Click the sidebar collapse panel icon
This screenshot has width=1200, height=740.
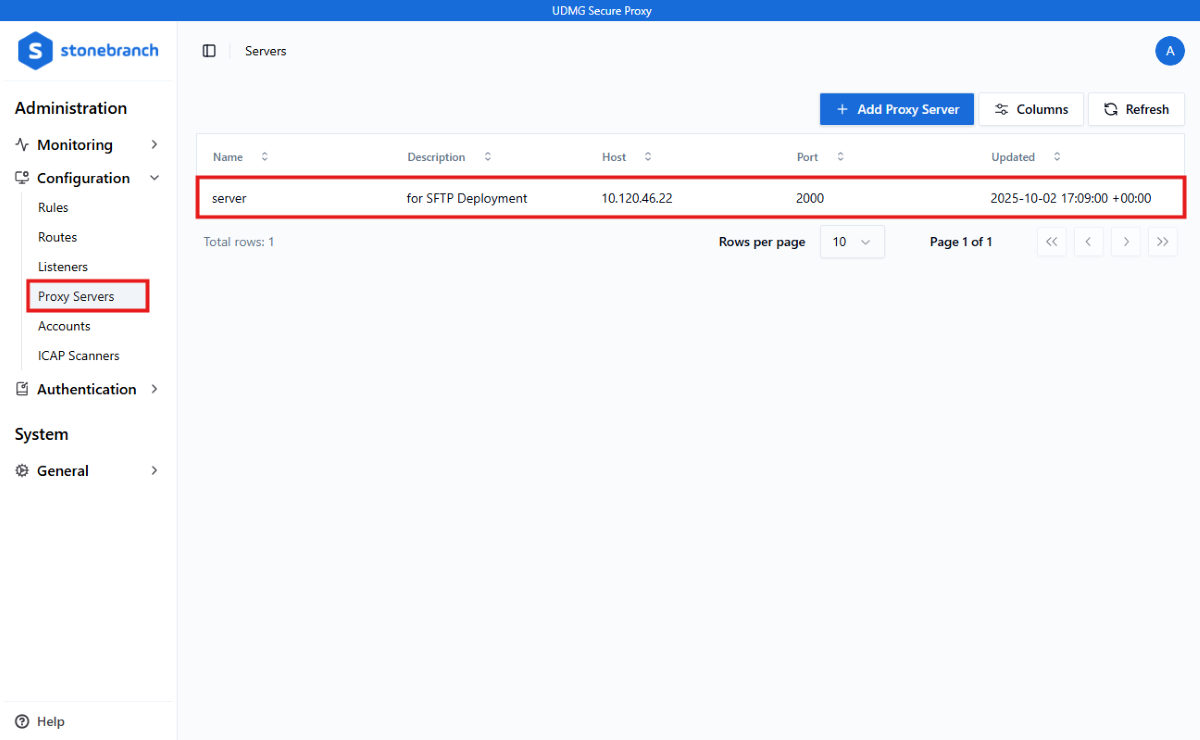(x=209, y=50)
